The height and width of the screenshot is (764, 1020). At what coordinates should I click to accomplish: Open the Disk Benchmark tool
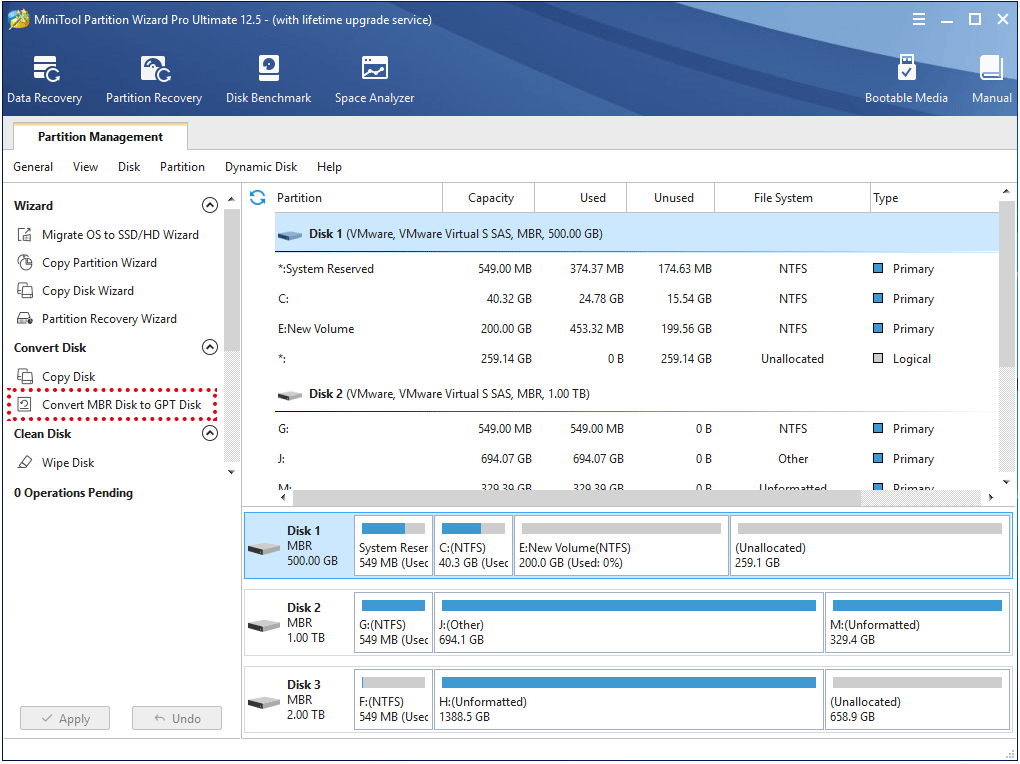pyautogui.click(x=269, y=79)
